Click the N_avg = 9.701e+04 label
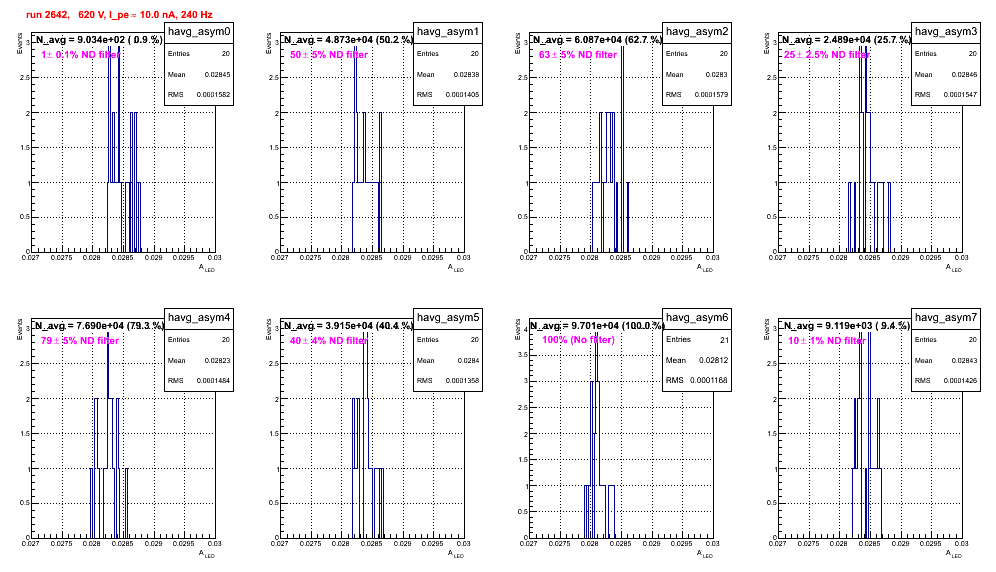The width and height of the screenshot is (996, 572). [597, 326]
